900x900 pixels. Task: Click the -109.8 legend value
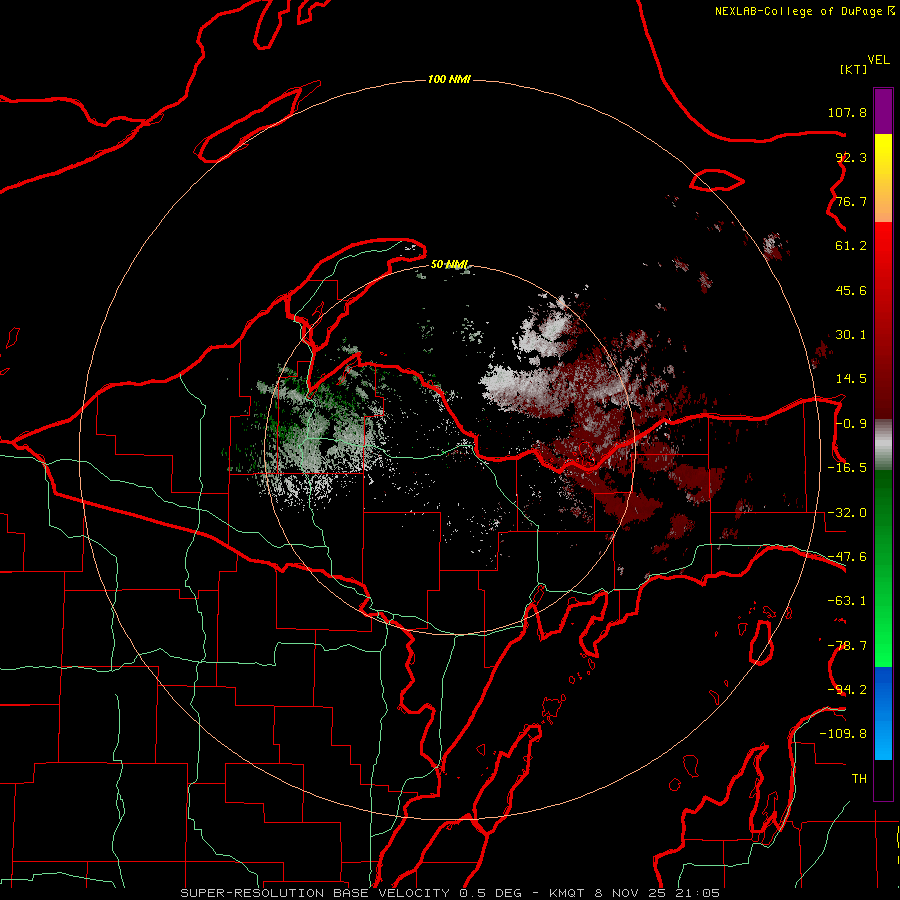click(x=843, y=734)
